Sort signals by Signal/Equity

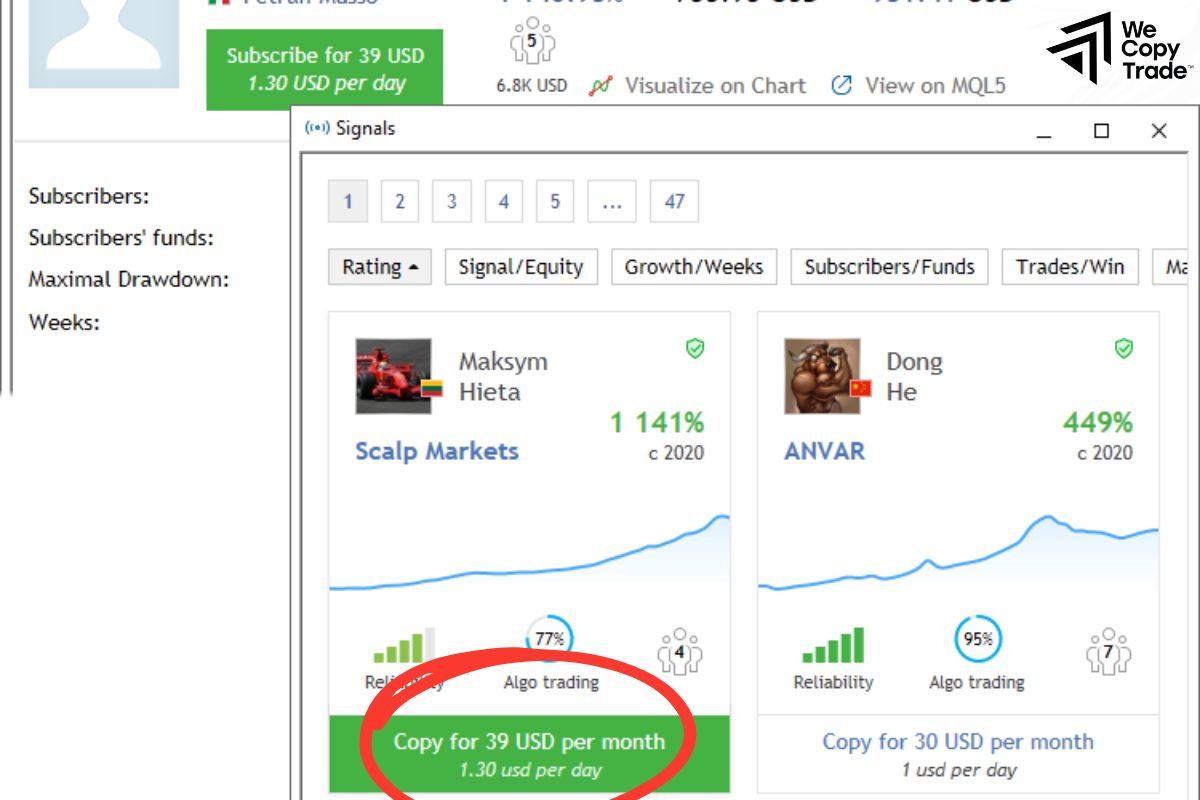[x=520, y=267]
